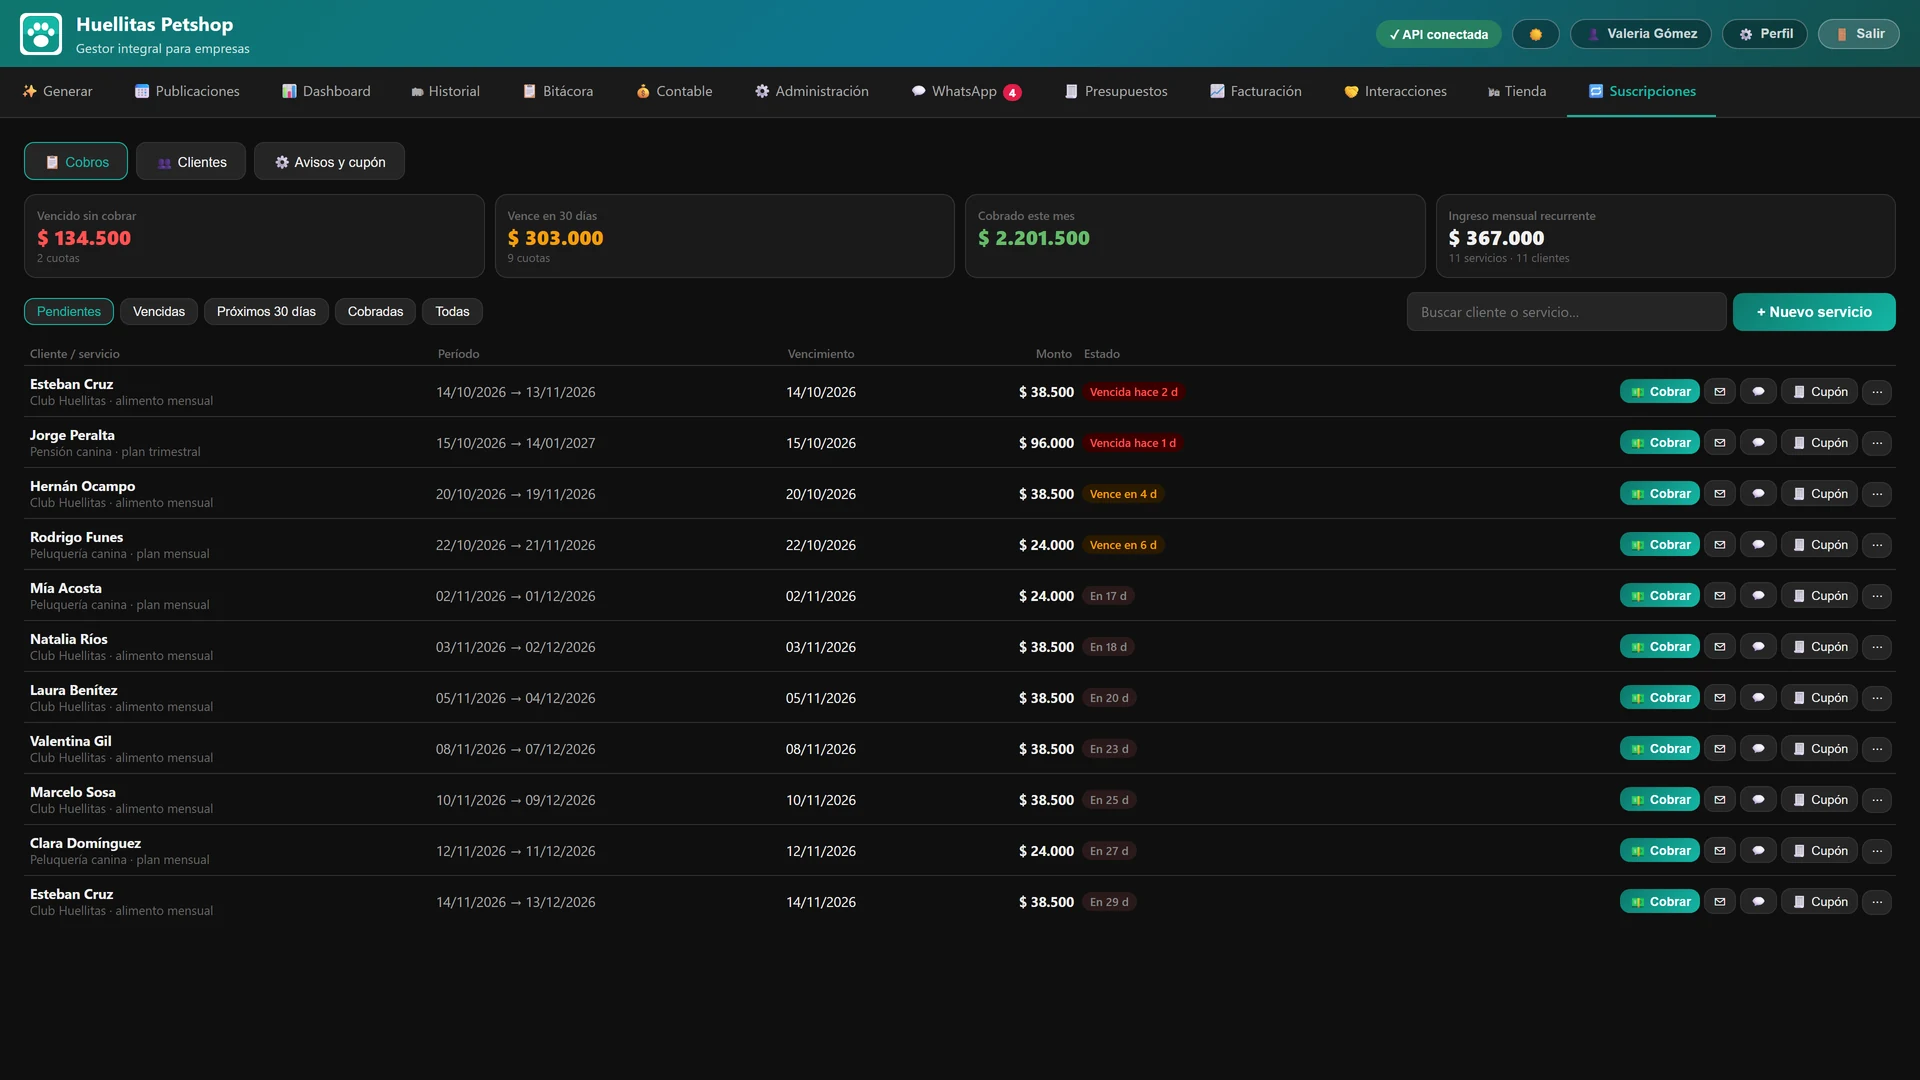This screenshot has height=1080, width=1920.
Task: Select the Clientes sub-tab
Action: click(191, 162)
